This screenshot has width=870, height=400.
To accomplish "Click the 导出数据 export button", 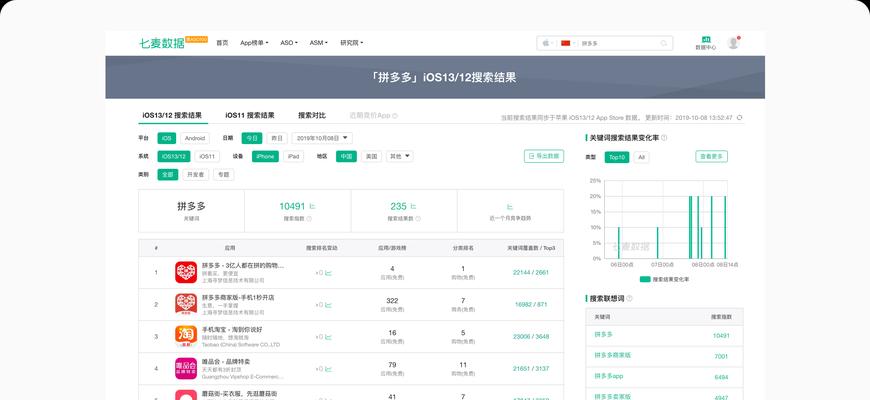I will tap(544, 156).
